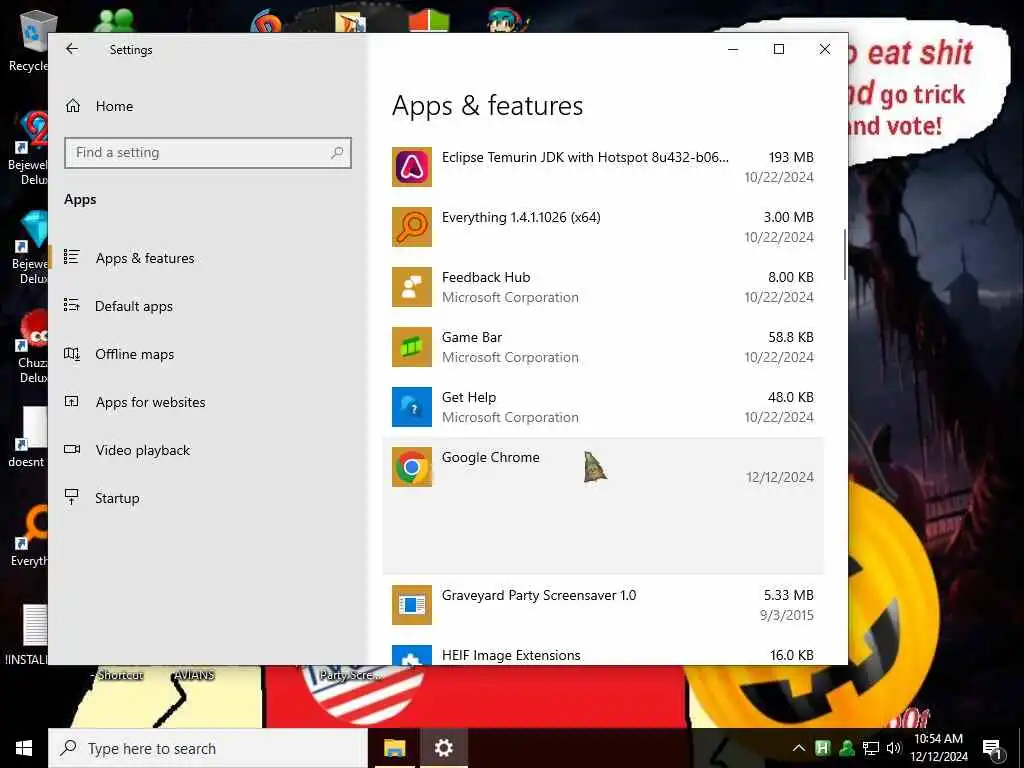Screen dimensions: 1024x768
Task: Select Apps & features in sidebar
Action: [145, 258]
